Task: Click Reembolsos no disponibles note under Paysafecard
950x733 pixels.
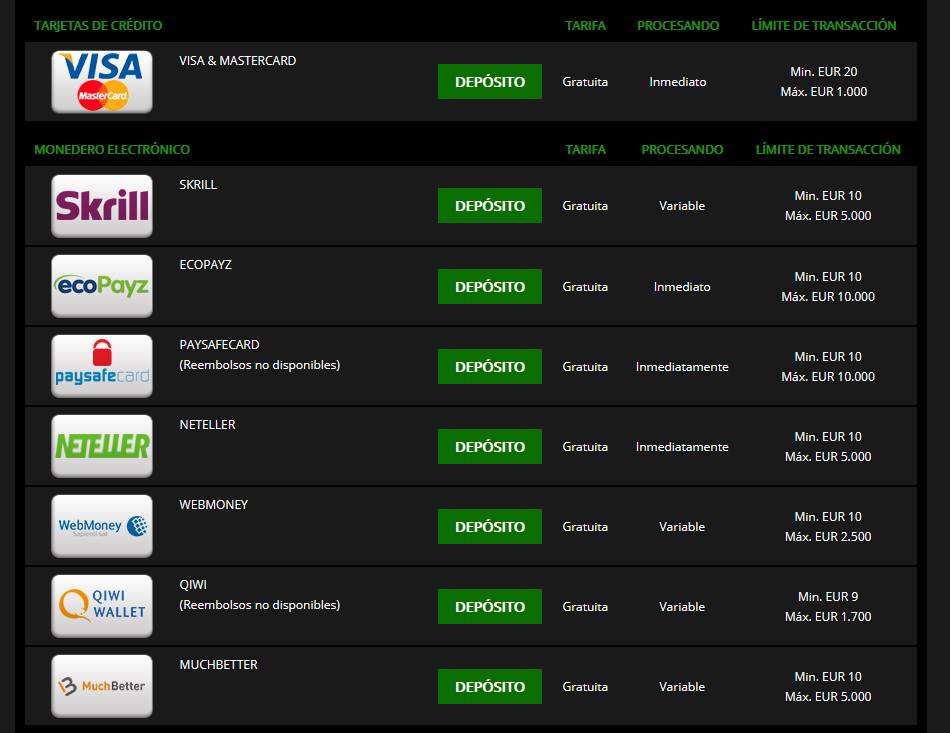Action: click(260, 365)
